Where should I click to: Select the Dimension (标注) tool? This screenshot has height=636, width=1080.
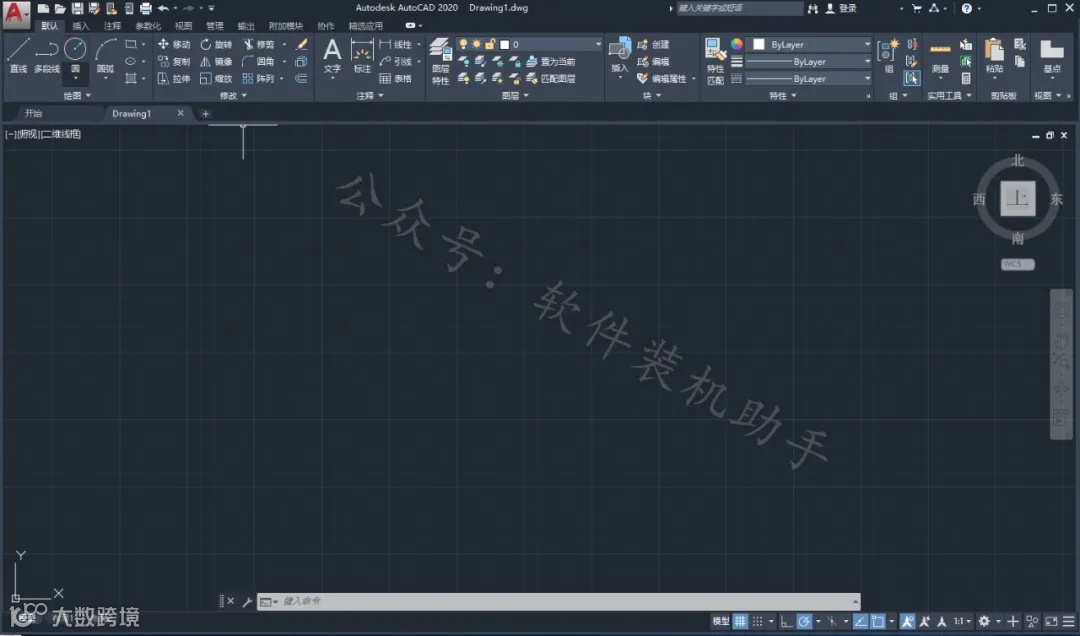(x=362, y=56)
